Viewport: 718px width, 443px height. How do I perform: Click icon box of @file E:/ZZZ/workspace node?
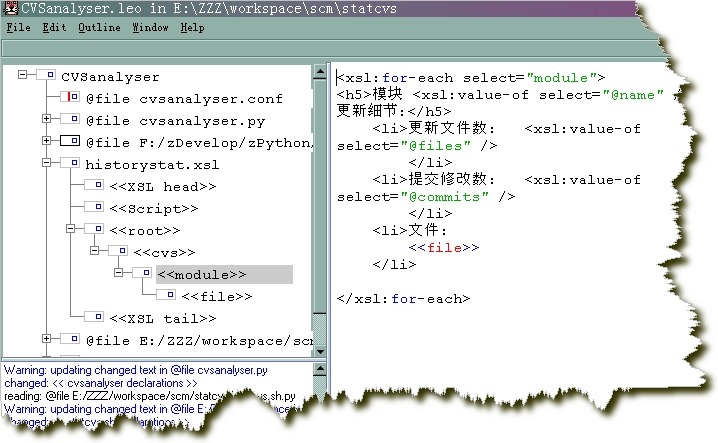pyautogui.click(x=70, y=339)
